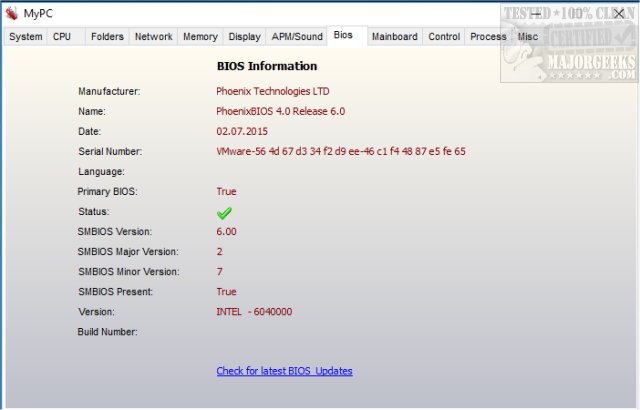
Task: Click the Name: label
Action: 91,111
